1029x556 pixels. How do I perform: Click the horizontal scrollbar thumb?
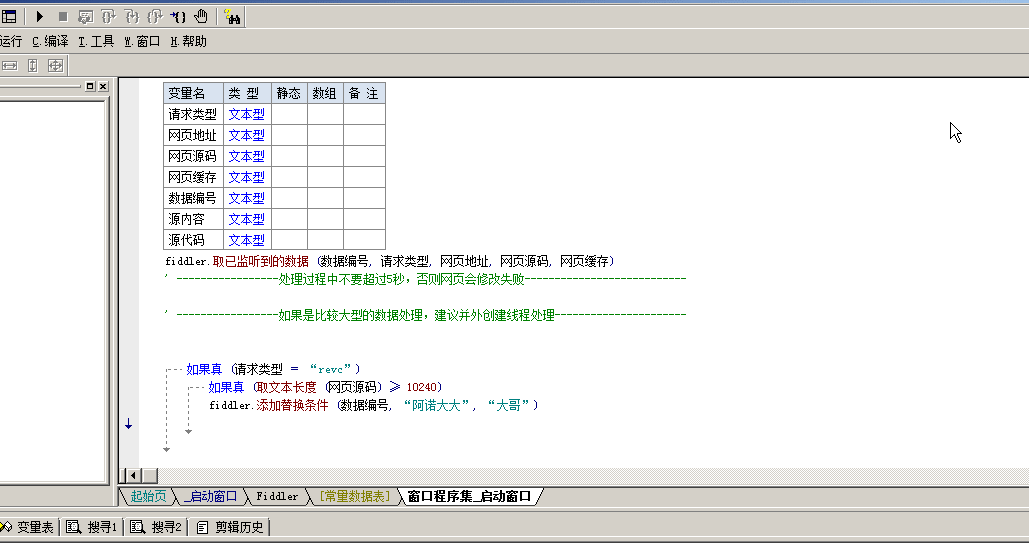[150, 475]
